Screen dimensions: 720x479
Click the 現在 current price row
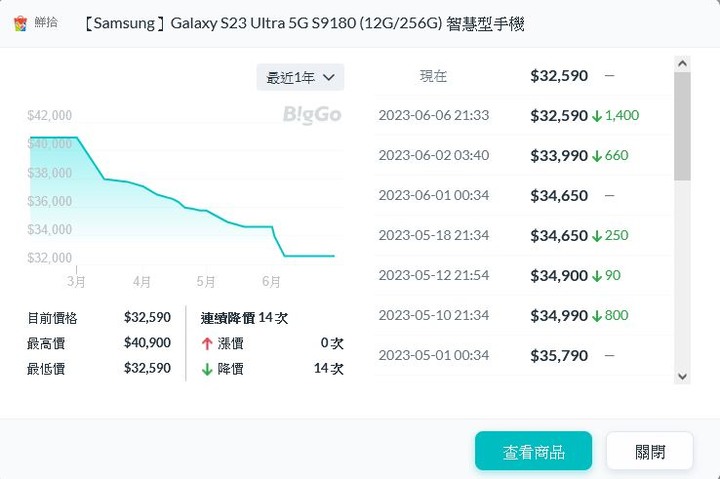pyautogui.click(x=523, y=76)
